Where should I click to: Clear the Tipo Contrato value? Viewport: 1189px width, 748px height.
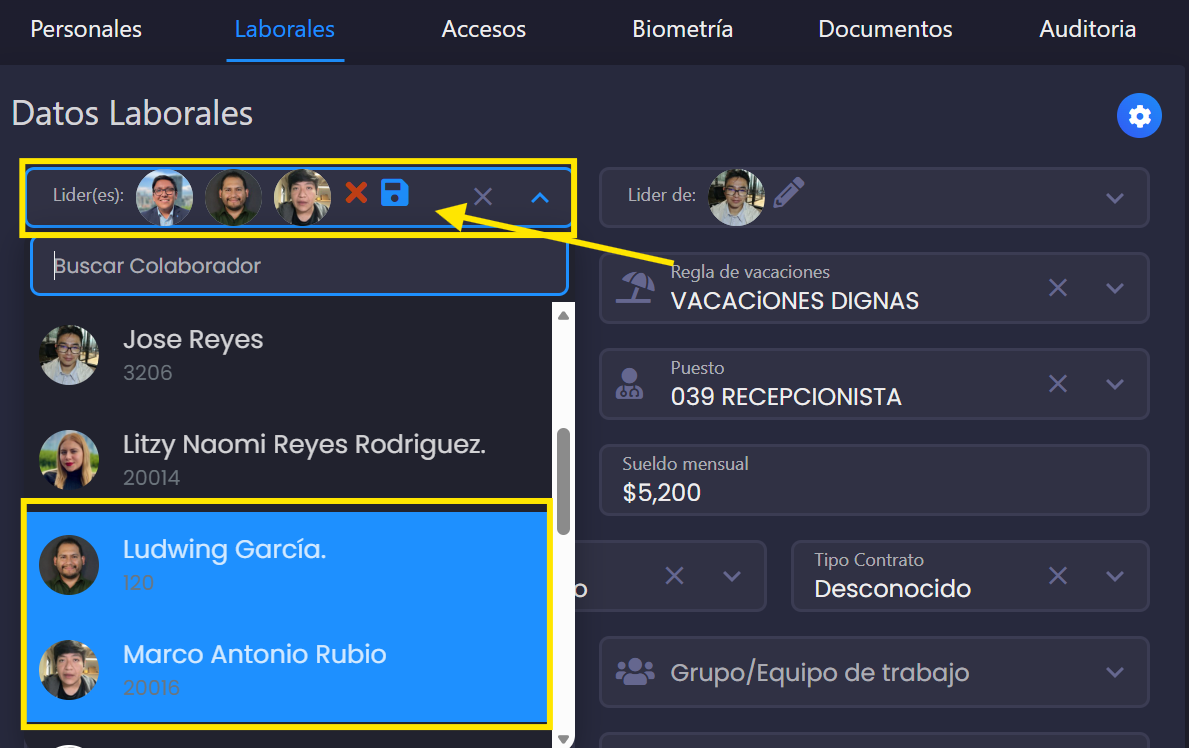coord(1058,576)
